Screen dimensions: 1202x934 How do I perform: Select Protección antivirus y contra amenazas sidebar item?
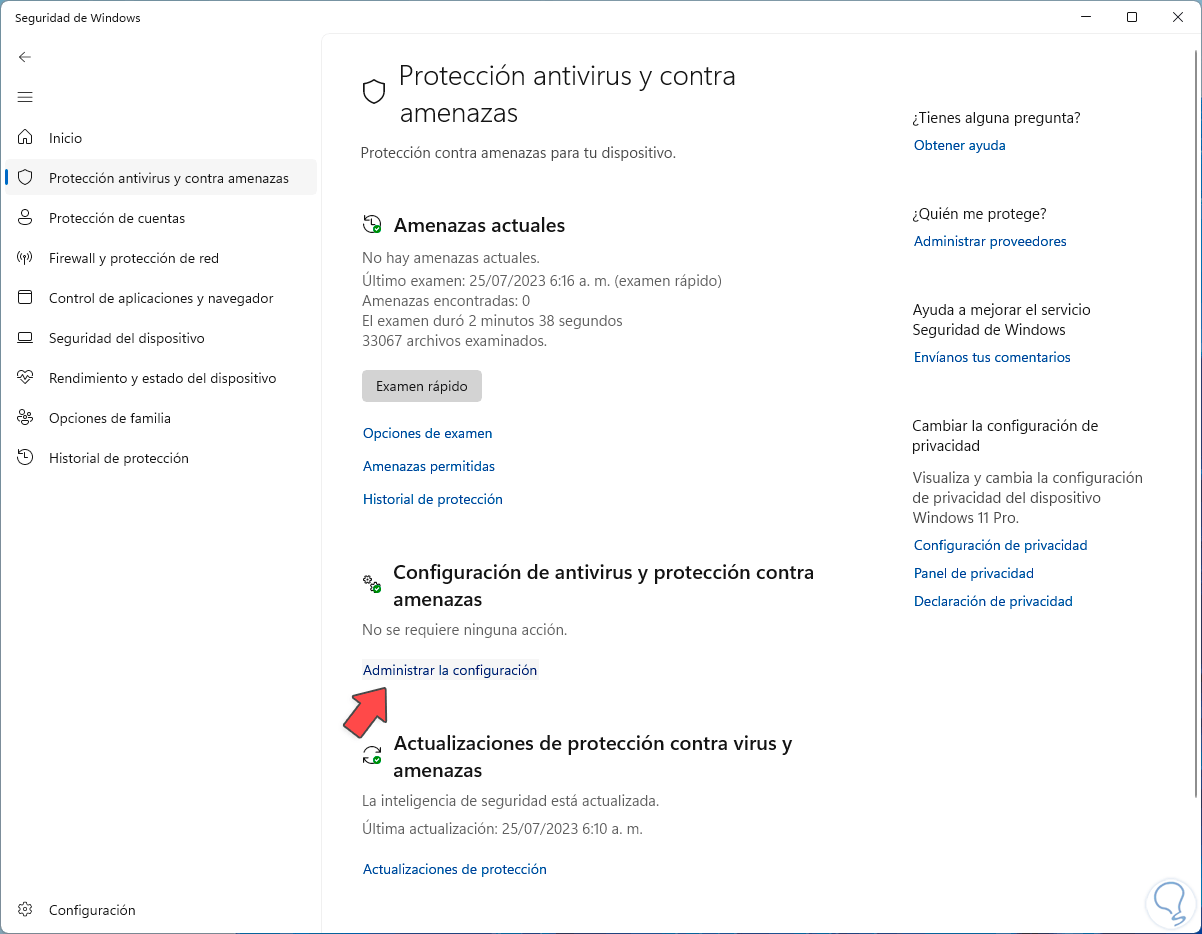pos(168,178)
